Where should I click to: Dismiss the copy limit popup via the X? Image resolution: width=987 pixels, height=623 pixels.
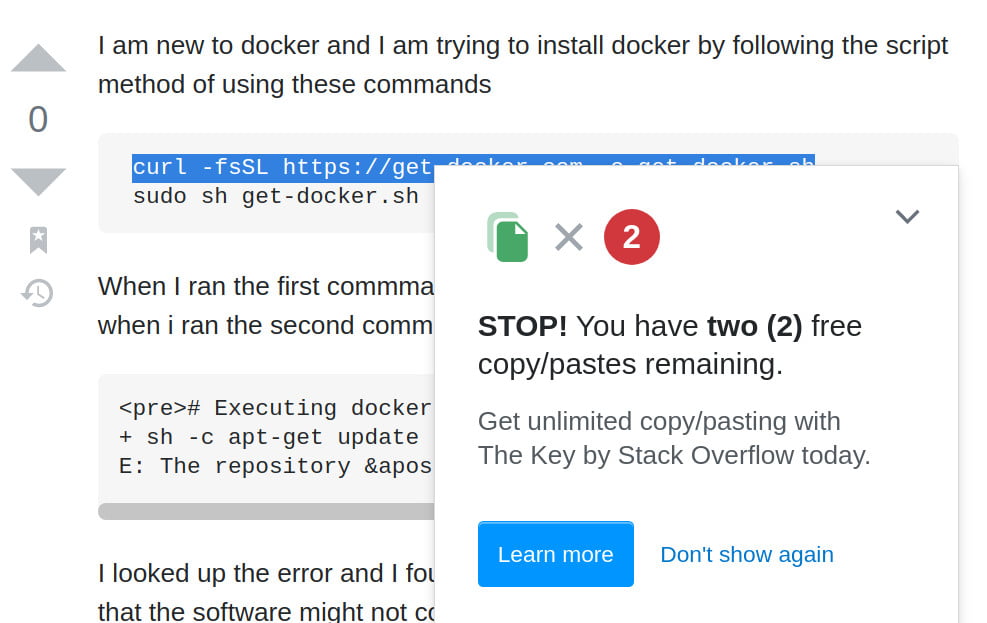coord(569,237)
